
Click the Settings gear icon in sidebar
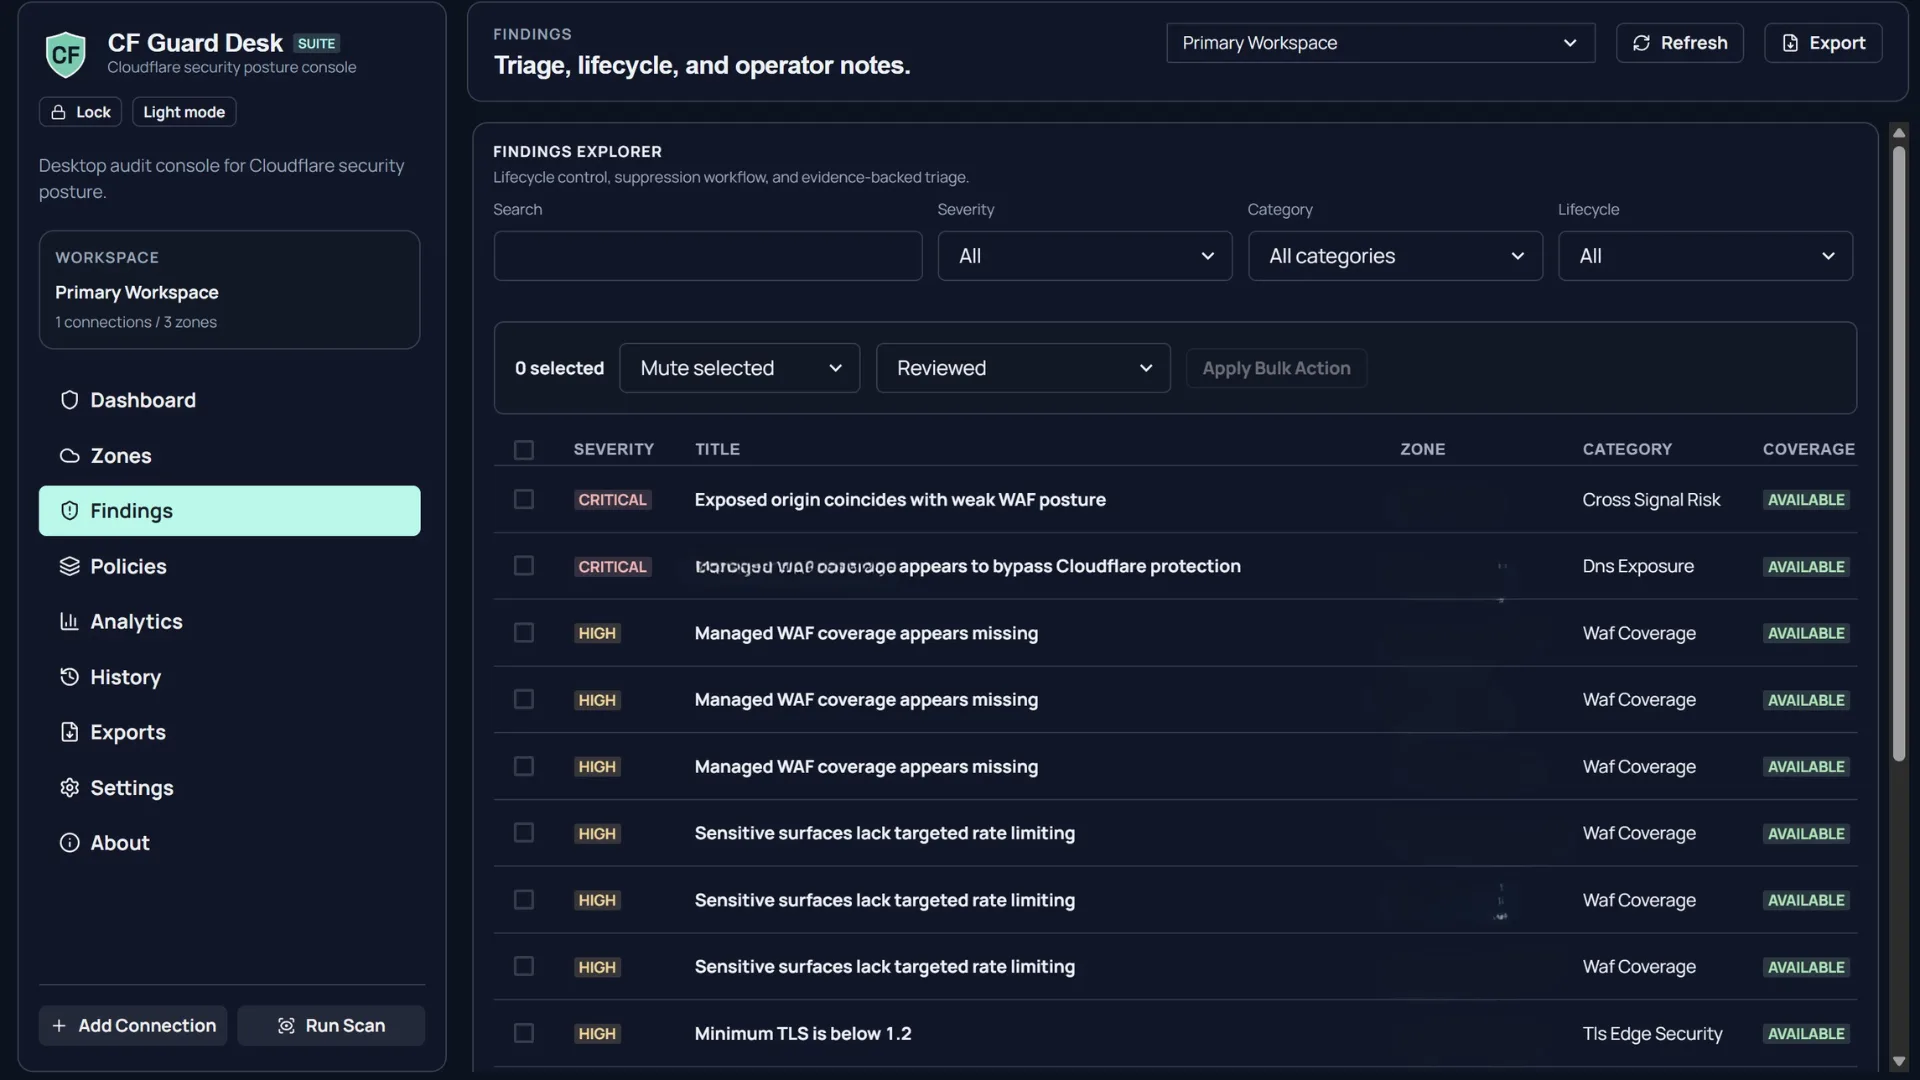coord(69,788)
